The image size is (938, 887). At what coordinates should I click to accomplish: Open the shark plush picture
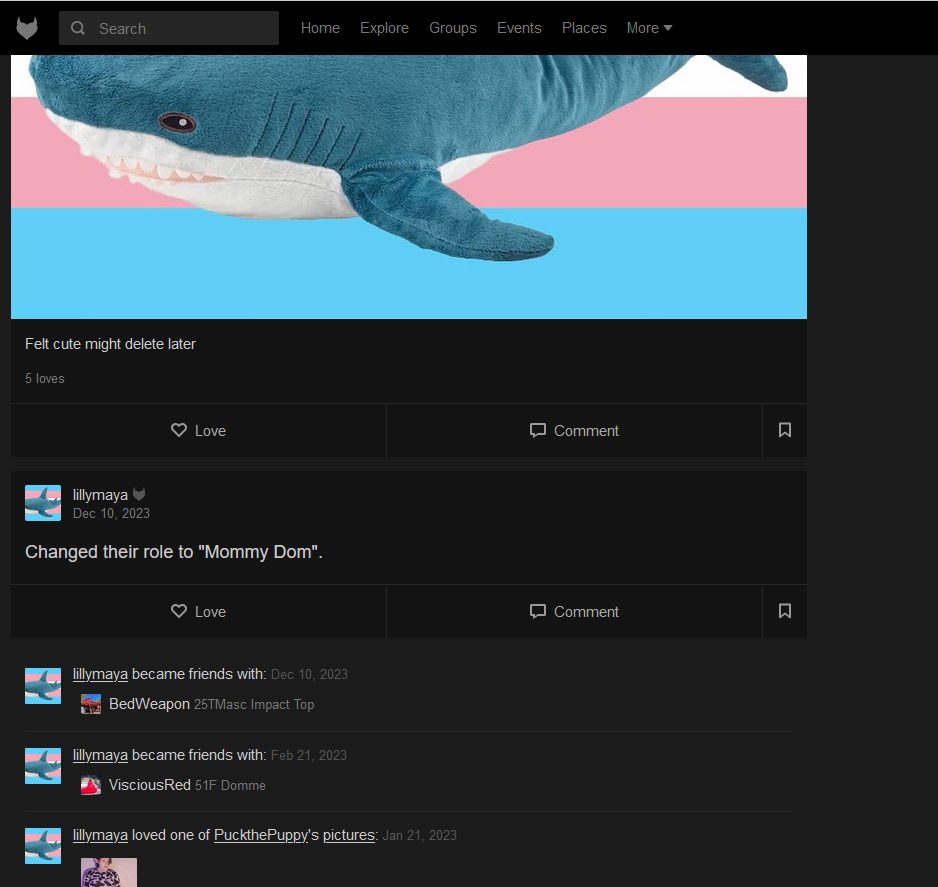click(x=409, y=187)
